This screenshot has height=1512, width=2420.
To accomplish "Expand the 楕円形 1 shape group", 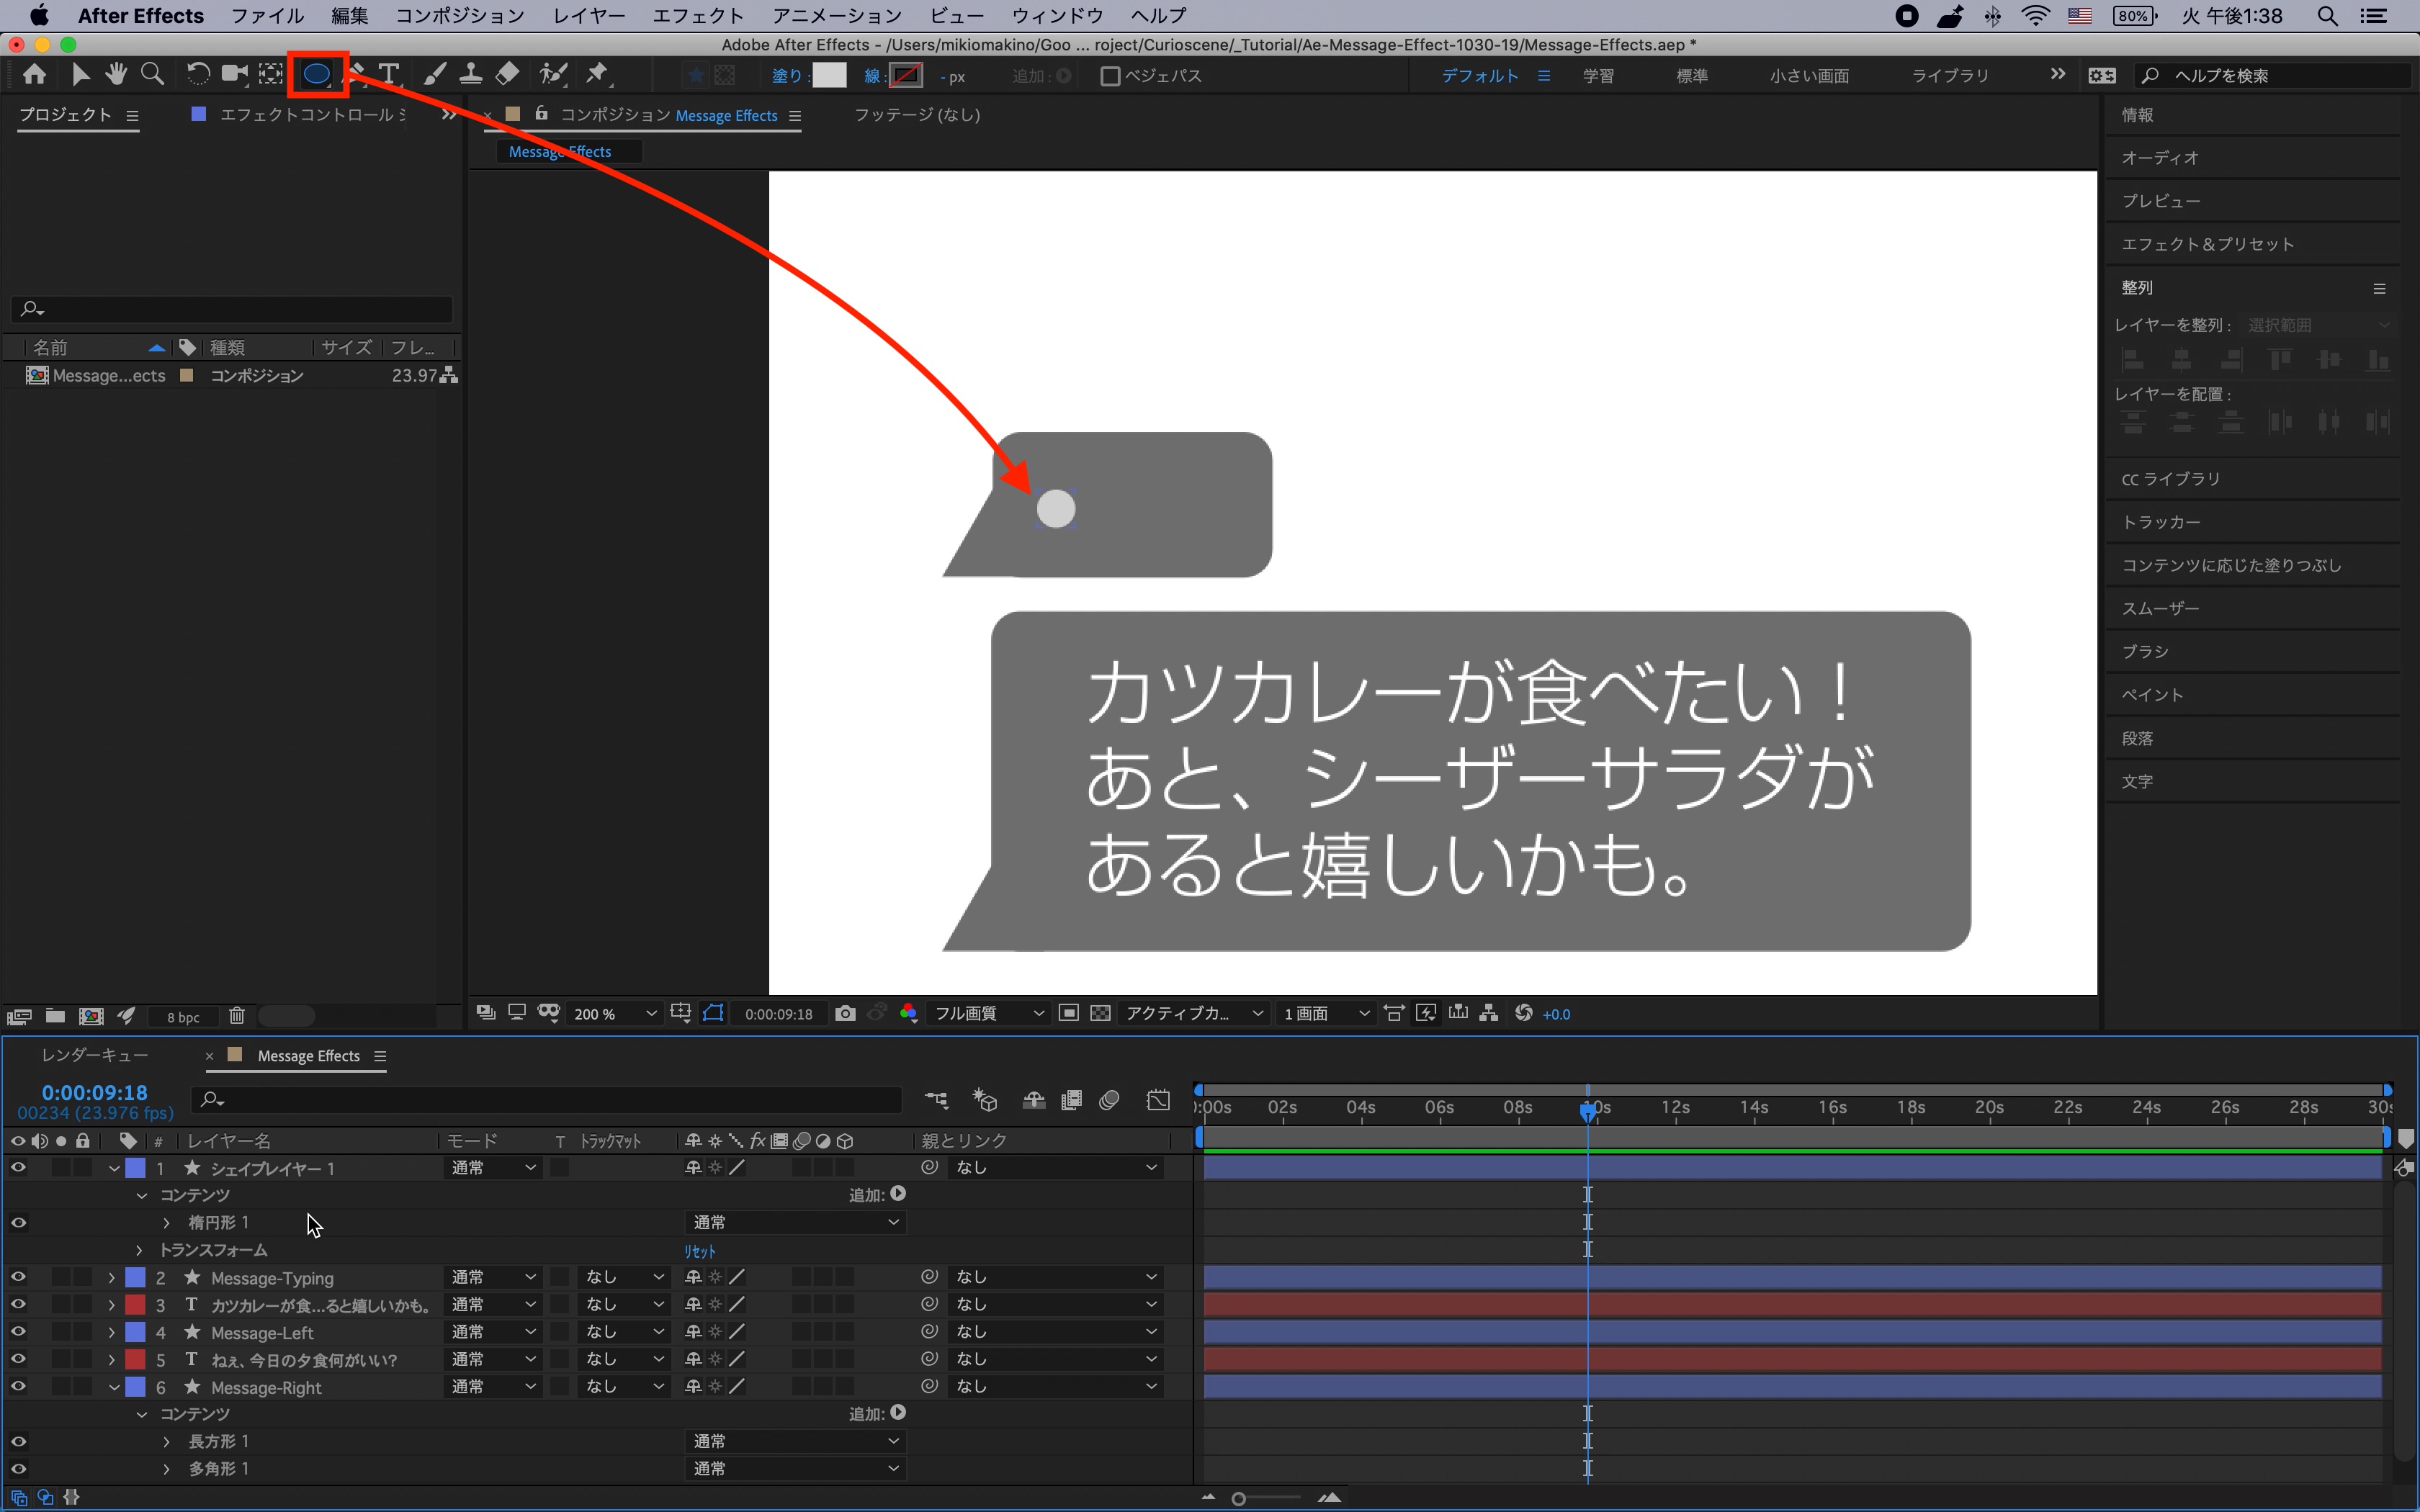I will [167, 1222].
